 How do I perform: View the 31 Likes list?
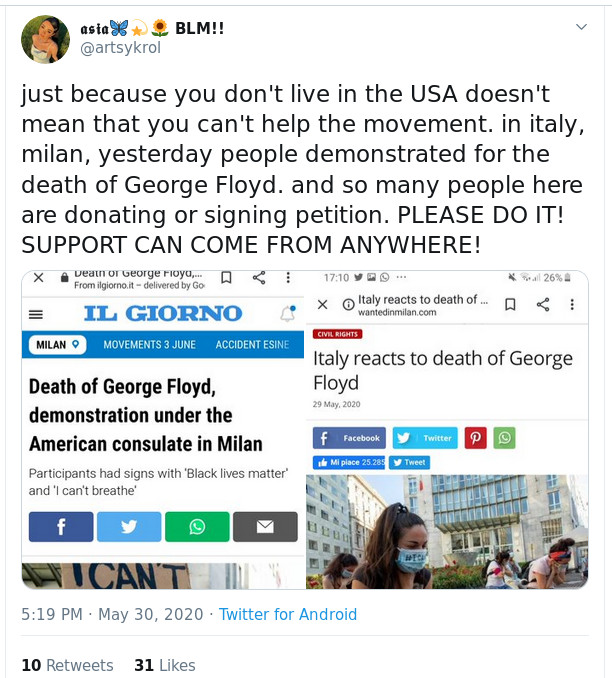(x=165, y=665)
